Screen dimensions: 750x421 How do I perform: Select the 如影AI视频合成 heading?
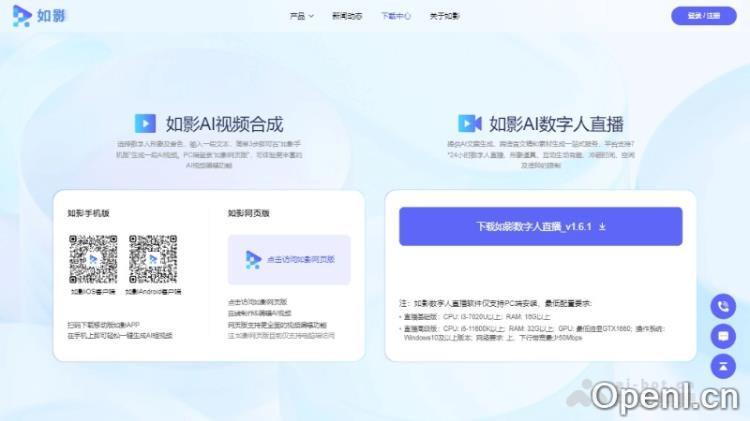click(224, 124)
